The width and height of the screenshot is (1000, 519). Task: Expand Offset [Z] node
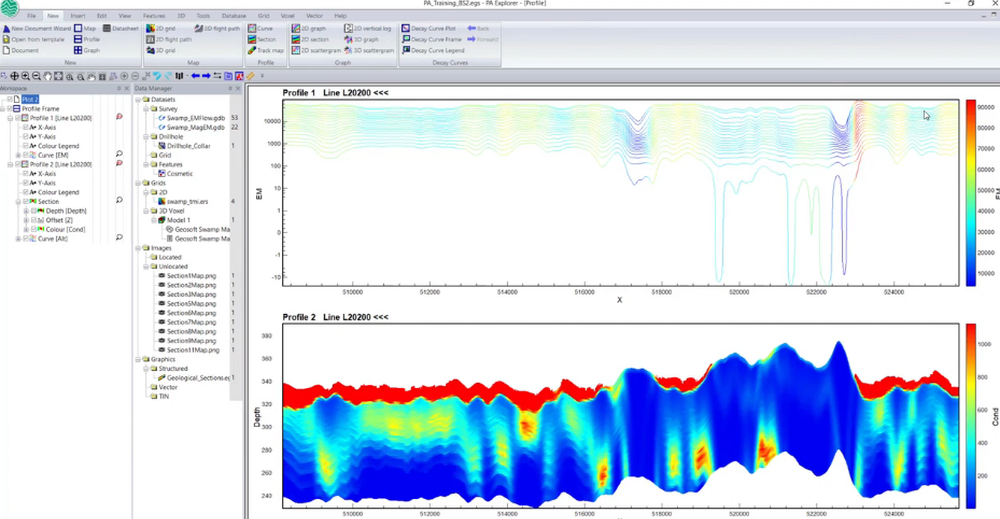pyautogui.click(x=26, y=220)
